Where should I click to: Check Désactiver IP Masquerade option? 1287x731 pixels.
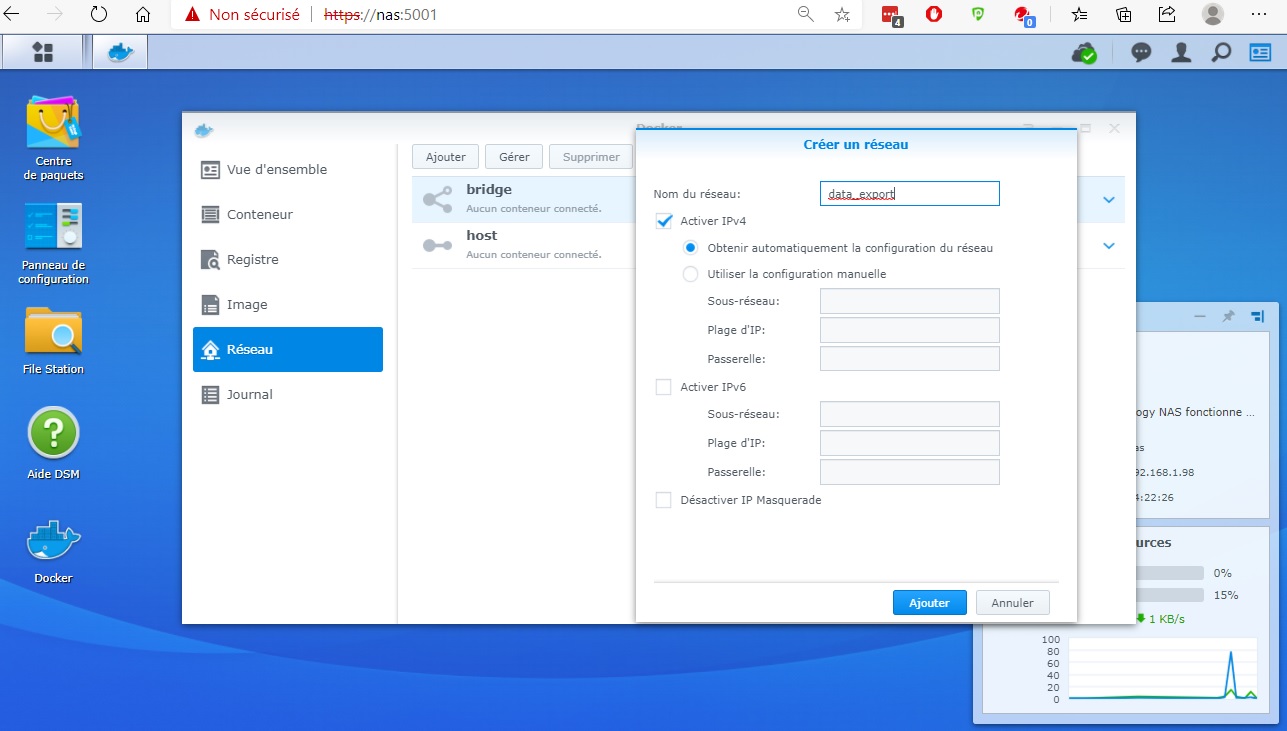[x=664, y=500]
